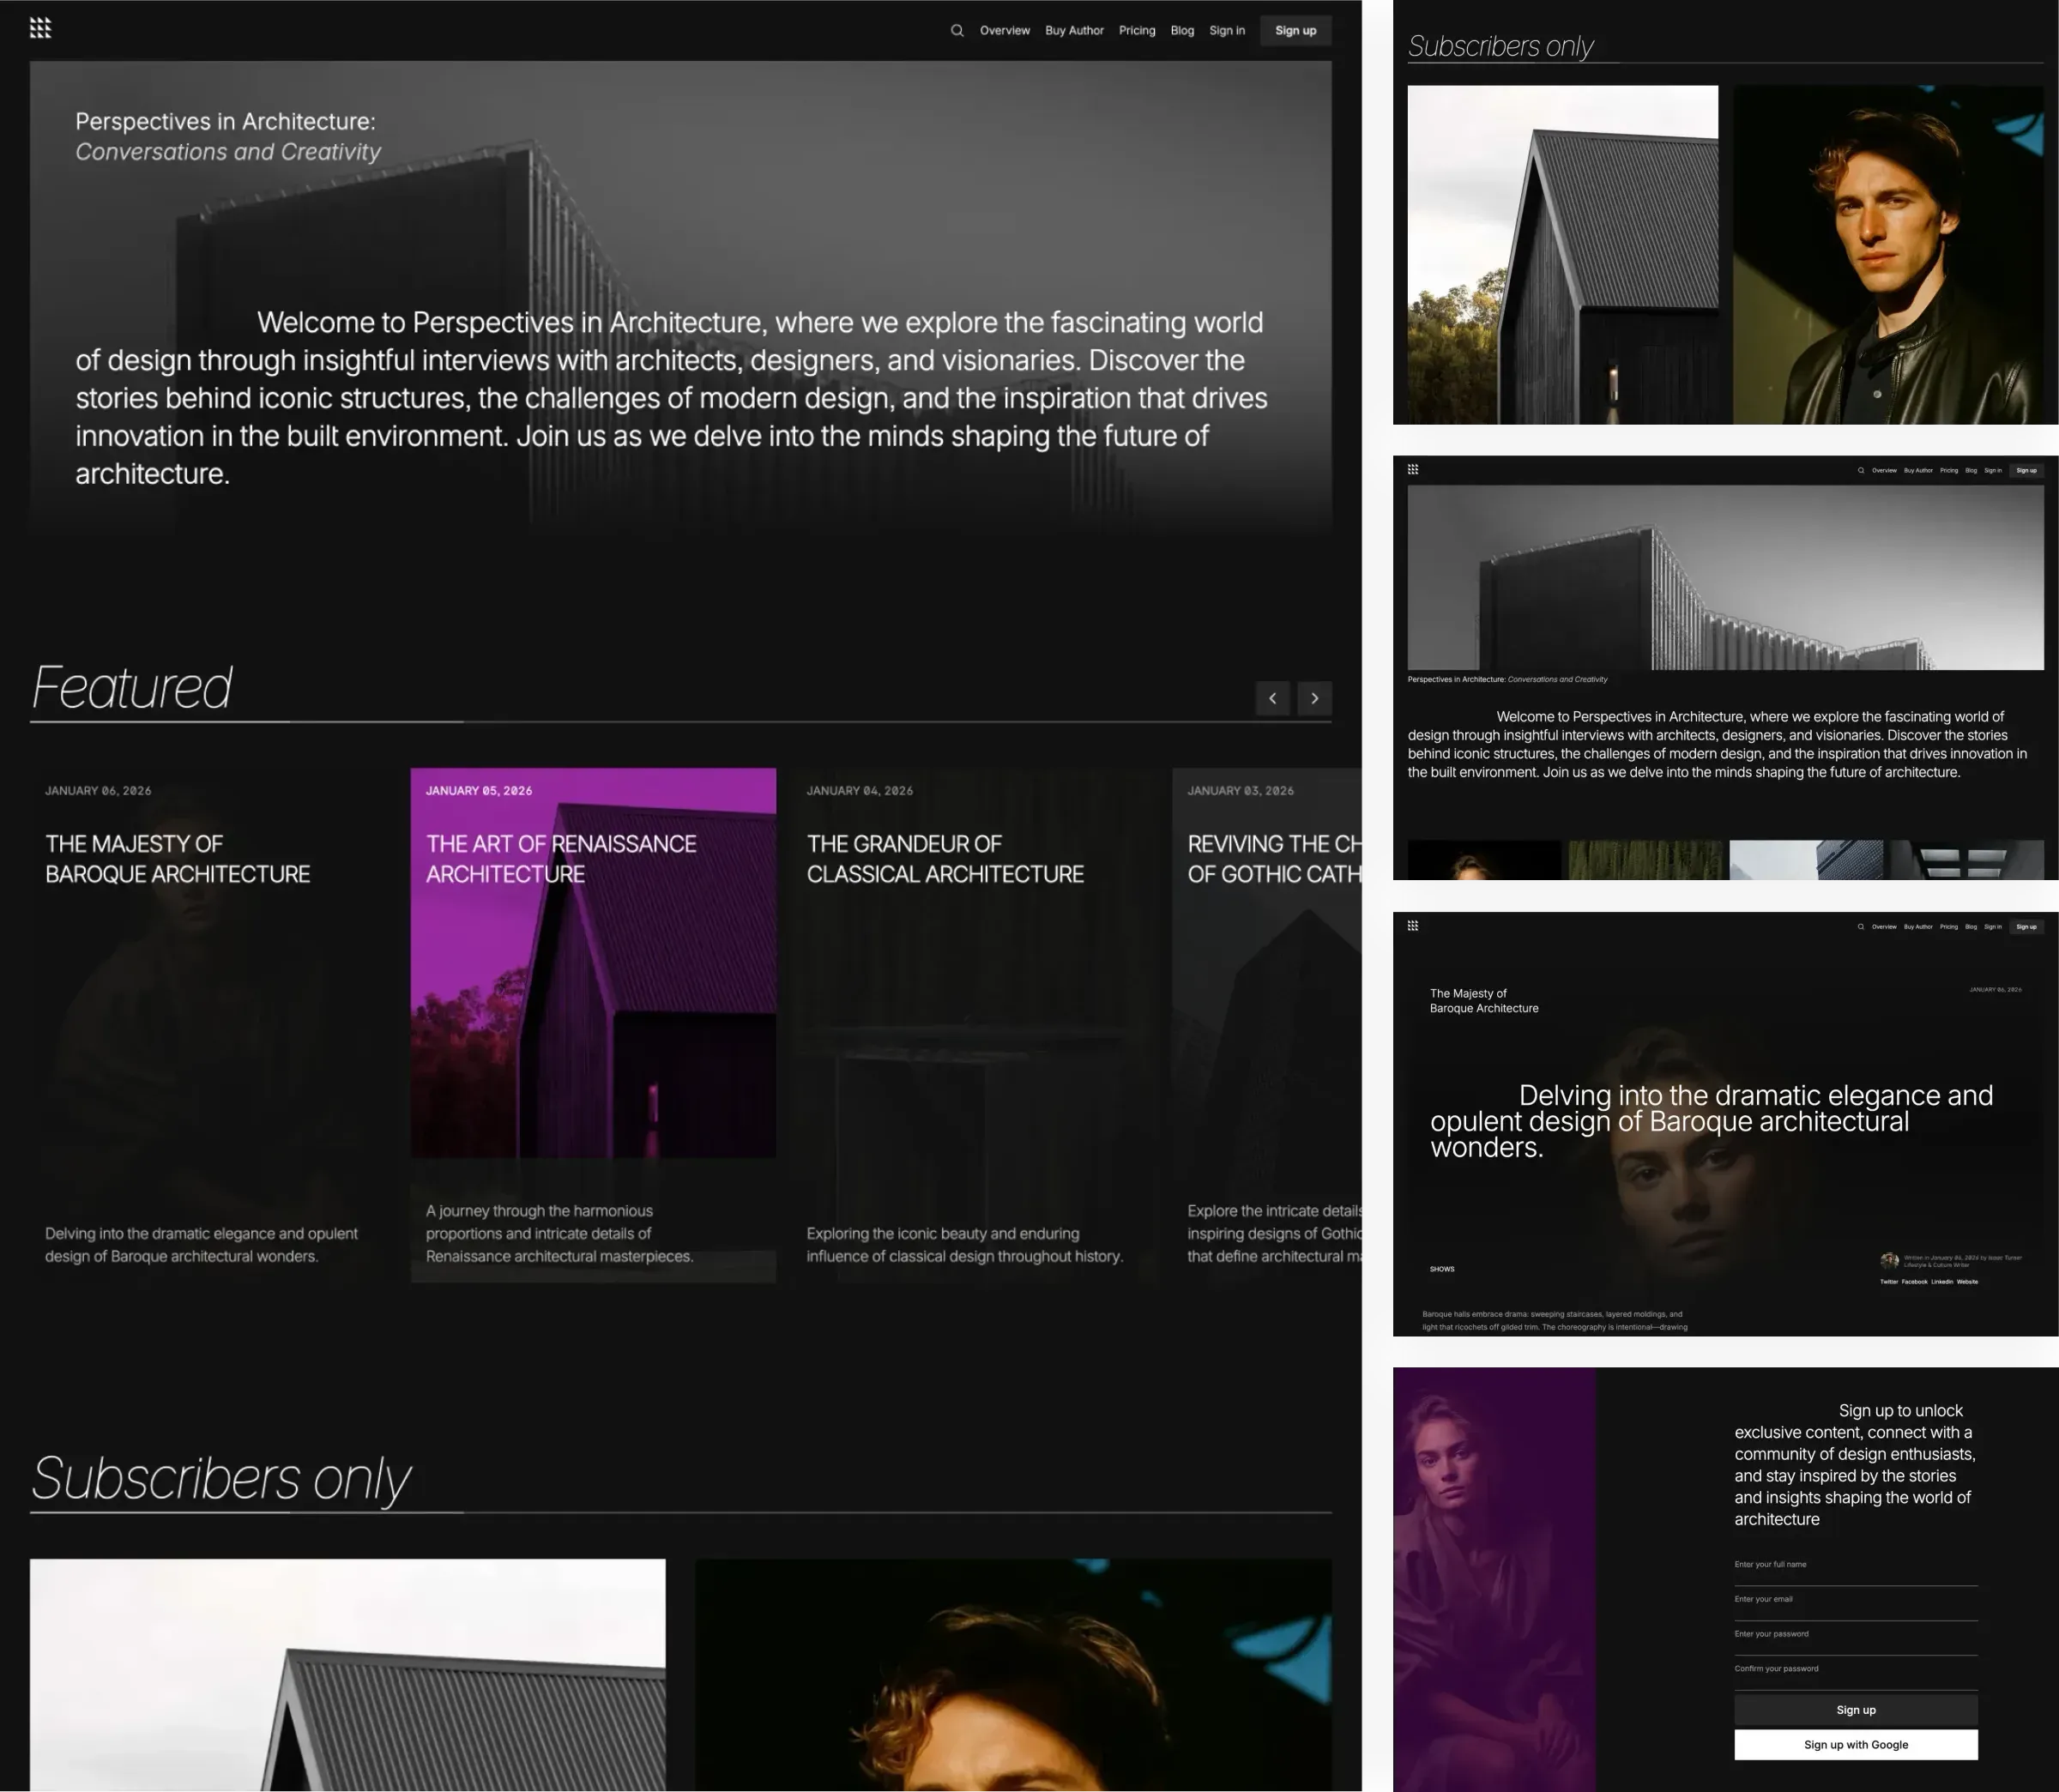The height and width of the screenshot is (1792, 2059).
Task: Click Twitter link in Baroque article preview
Action: click(x=1888, y=1282)
